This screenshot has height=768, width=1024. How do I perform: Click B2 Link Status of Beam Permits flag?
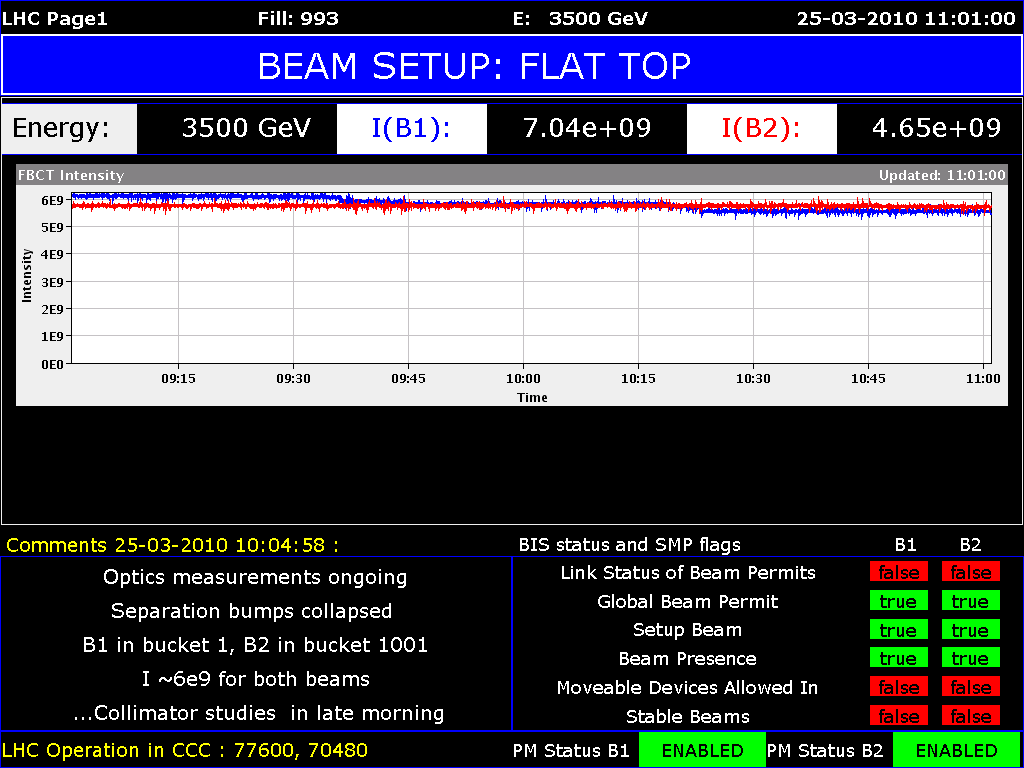pos(969,573)
